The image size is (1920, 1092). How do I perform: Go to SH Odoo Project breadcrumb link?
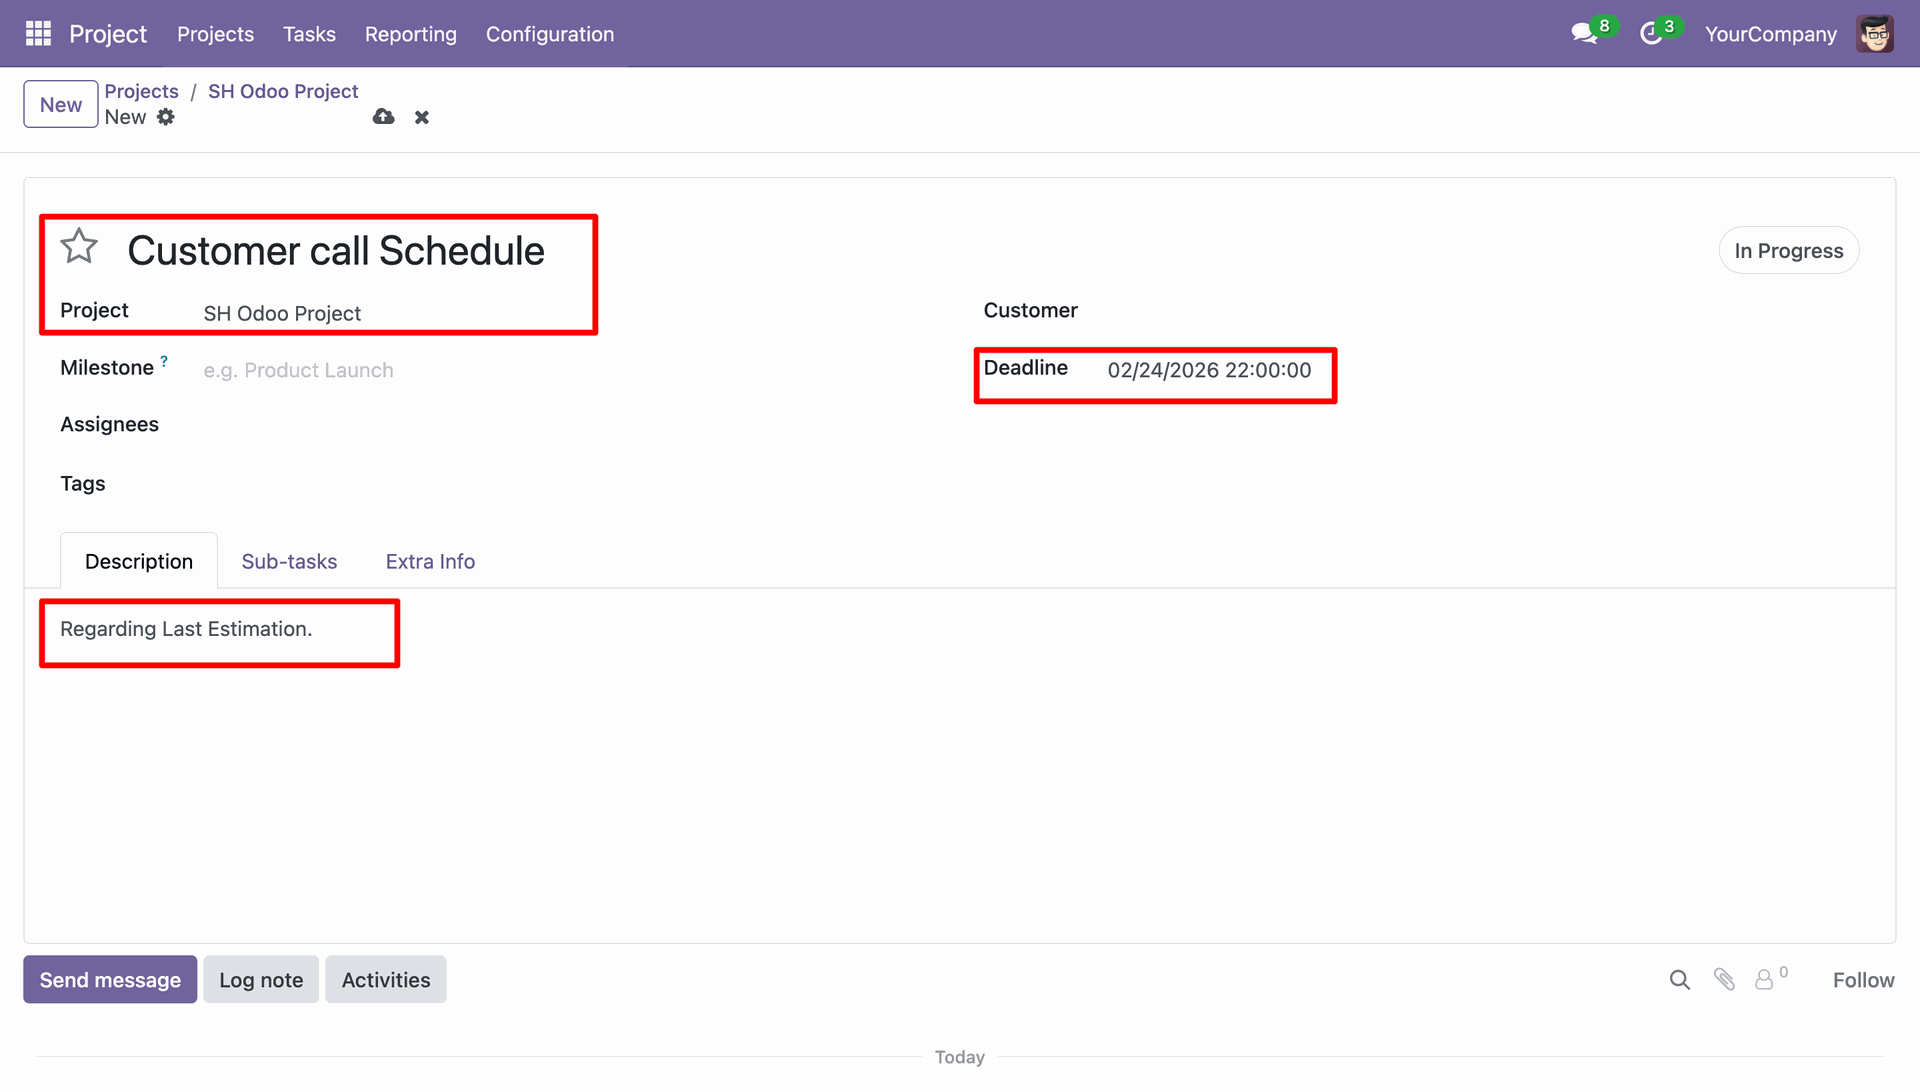[283, 91]
